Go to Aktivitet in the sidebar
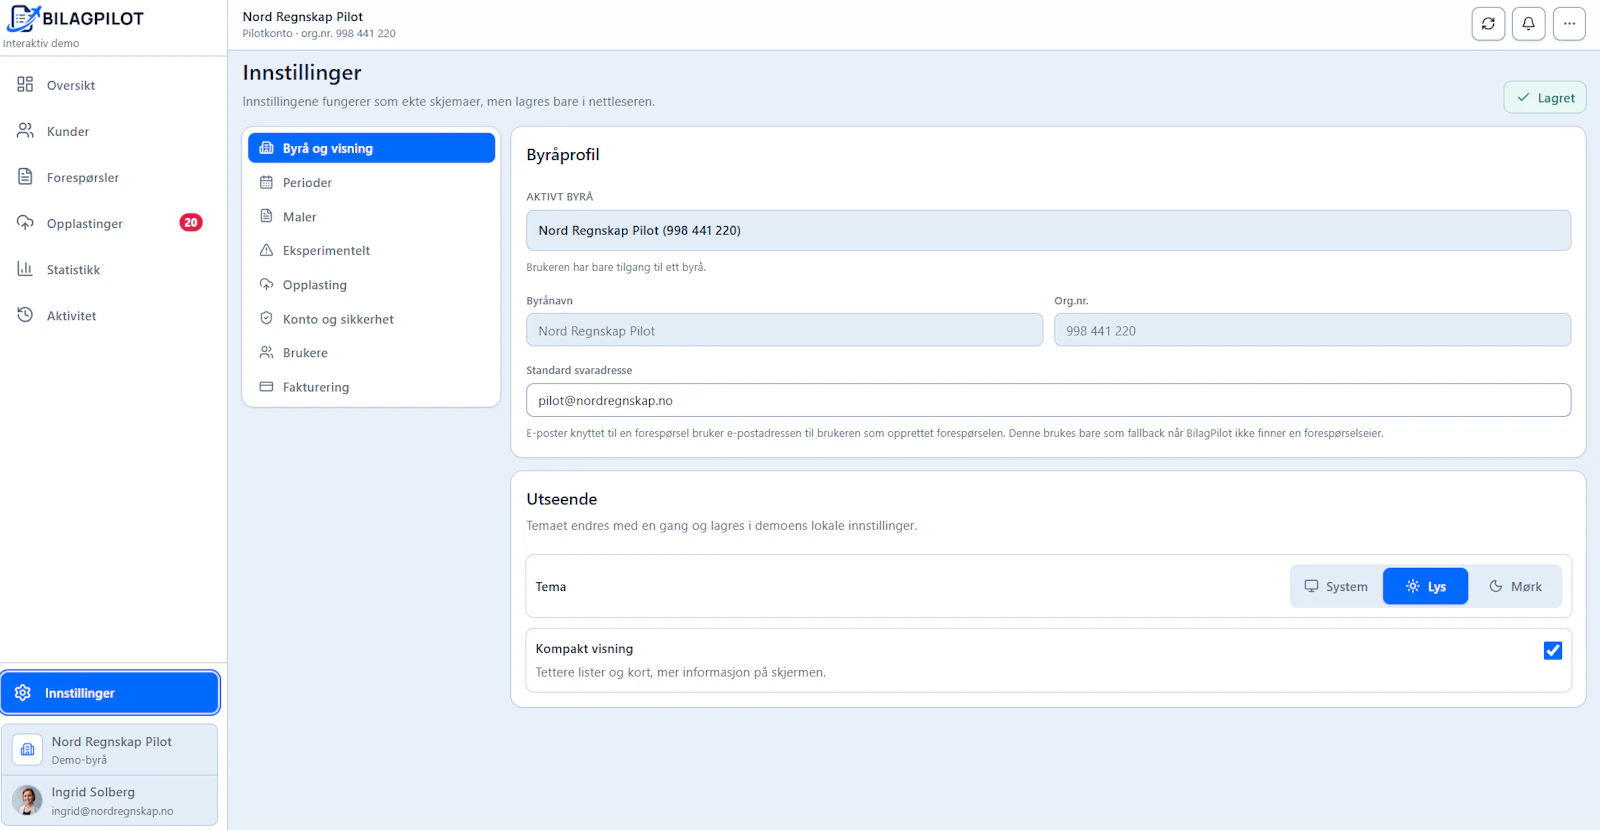Image resolution: width=1600 pixels, height=830 pixels. coord(110,315)
